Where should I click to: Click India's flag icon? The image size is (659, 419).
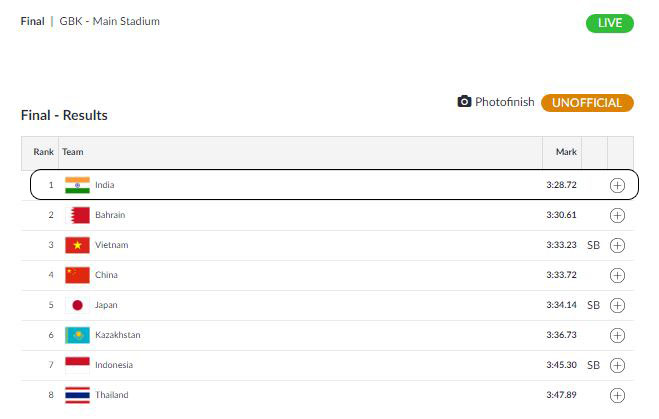tap(77, 185)
